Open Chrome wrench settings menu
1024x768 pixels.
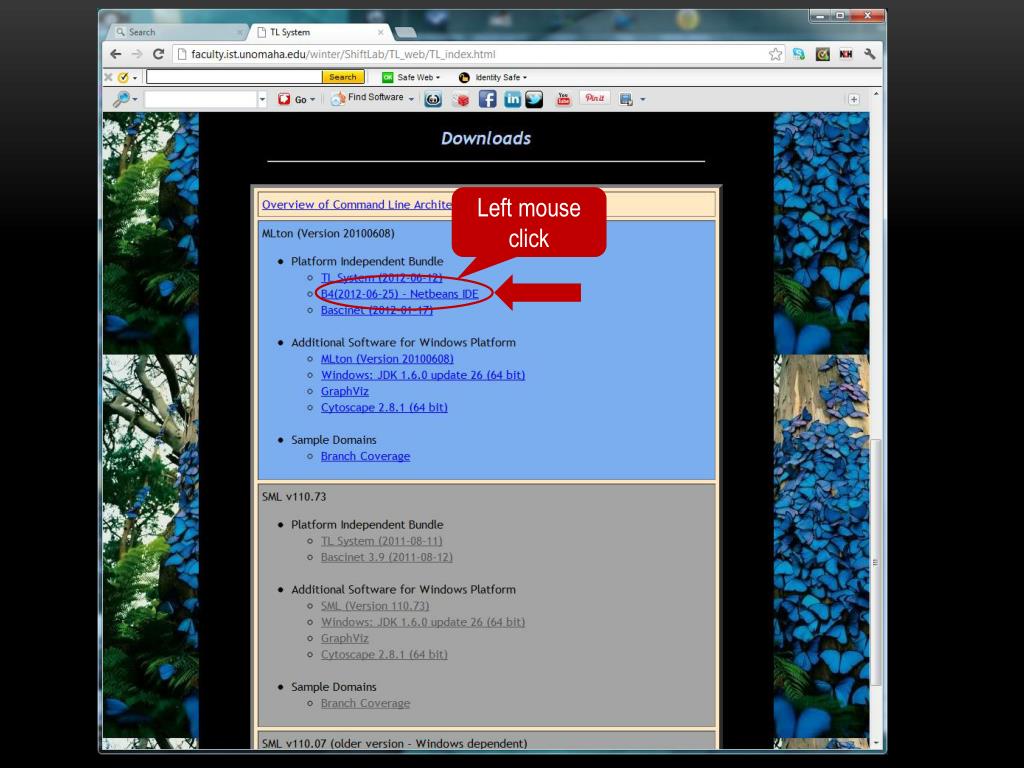click(869, 54)
